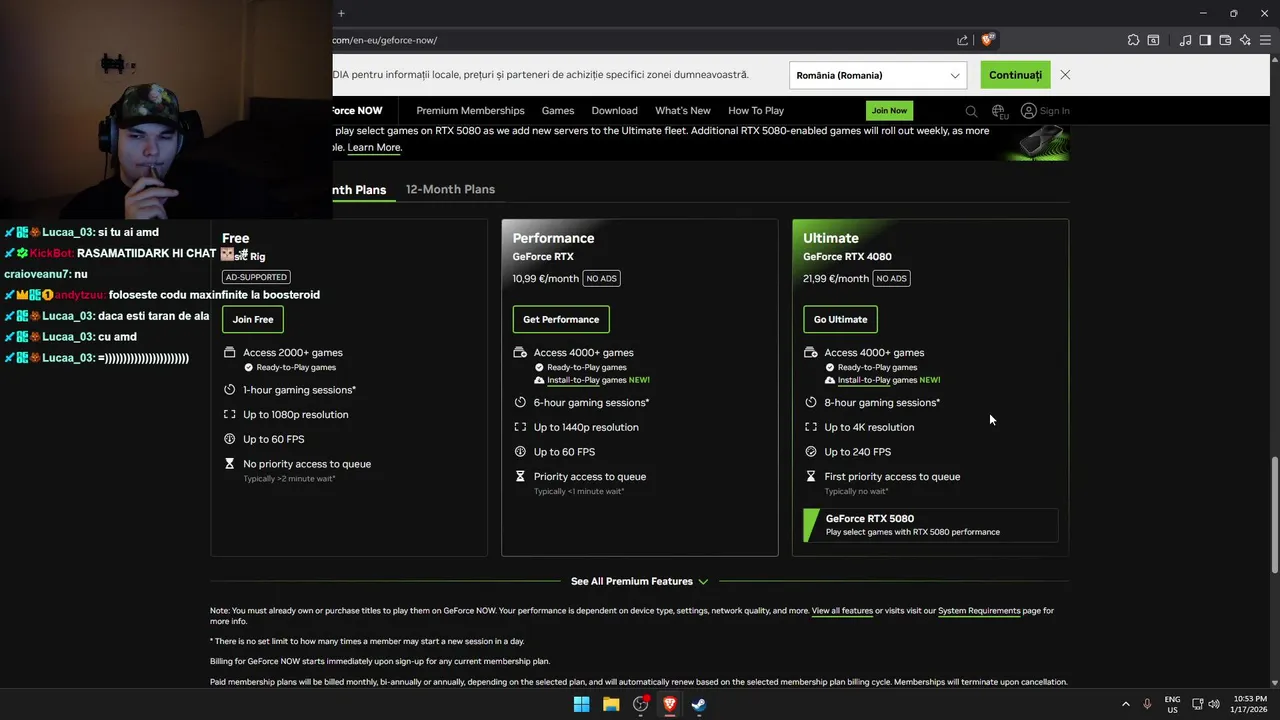The height and width of the screenshot is (720, 1280).
Task: Open the How To Play nav item
Action: [x=756, y=111]
